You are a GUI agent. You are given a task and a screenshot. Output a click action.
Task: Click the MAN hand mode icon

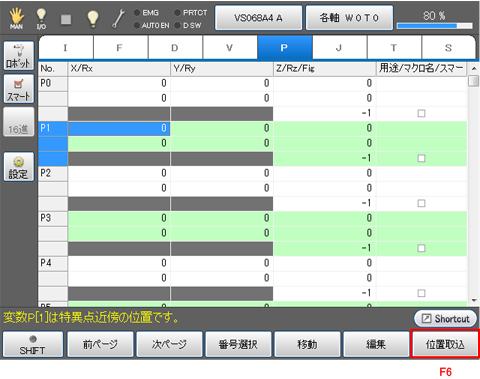16,18
